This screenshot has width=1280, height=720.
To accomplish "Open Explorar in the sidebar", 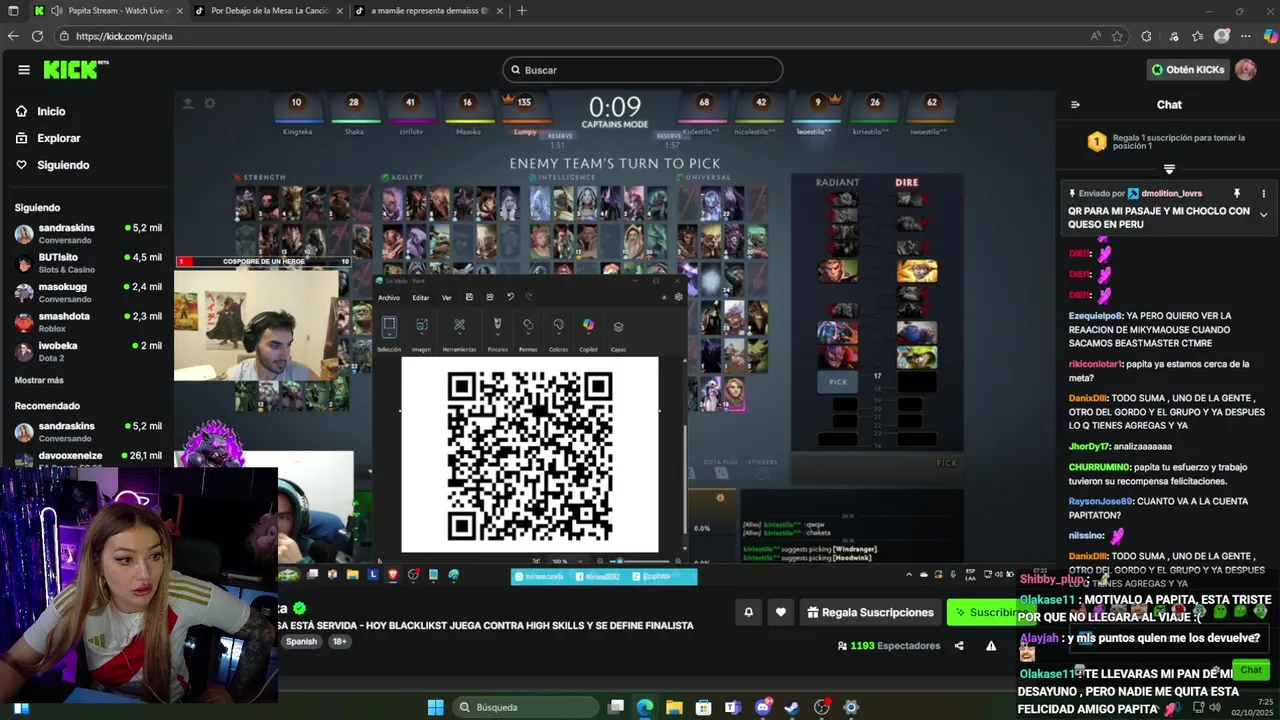I will pos(59,138).
